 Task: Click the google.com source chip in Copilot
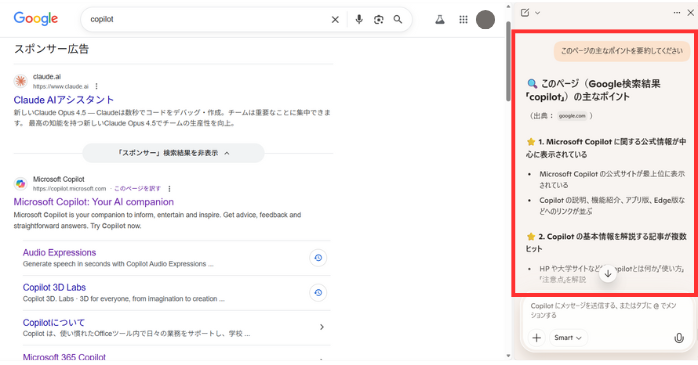[572, 116]
